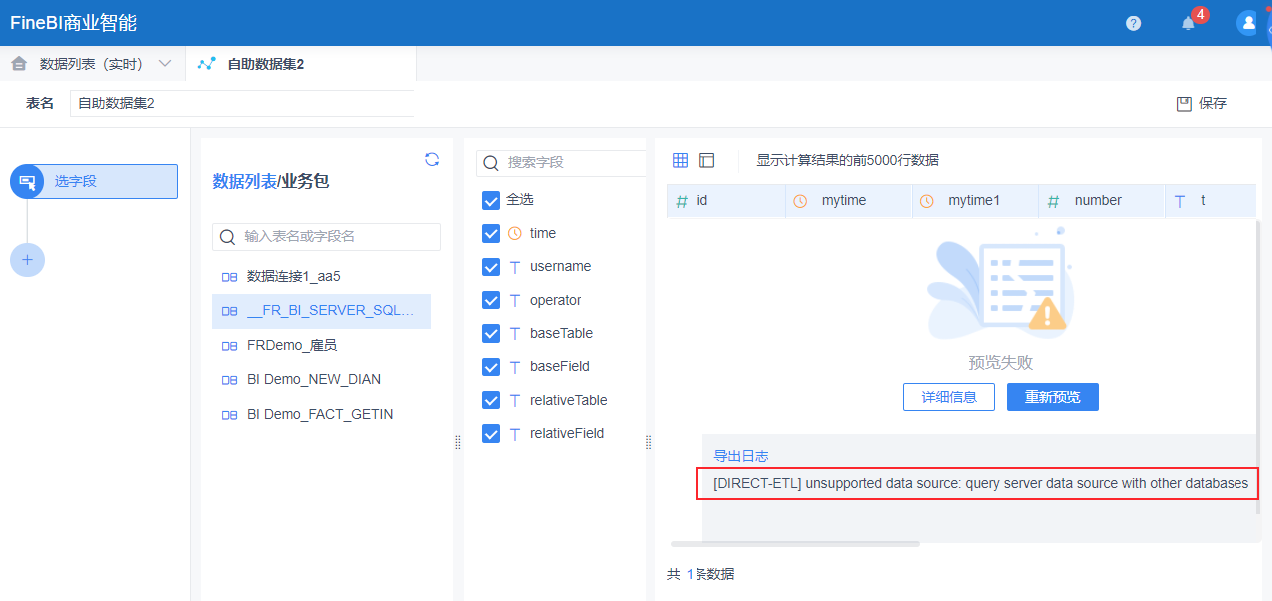Click the 导出日志 export log link

(x=741, y=456)
